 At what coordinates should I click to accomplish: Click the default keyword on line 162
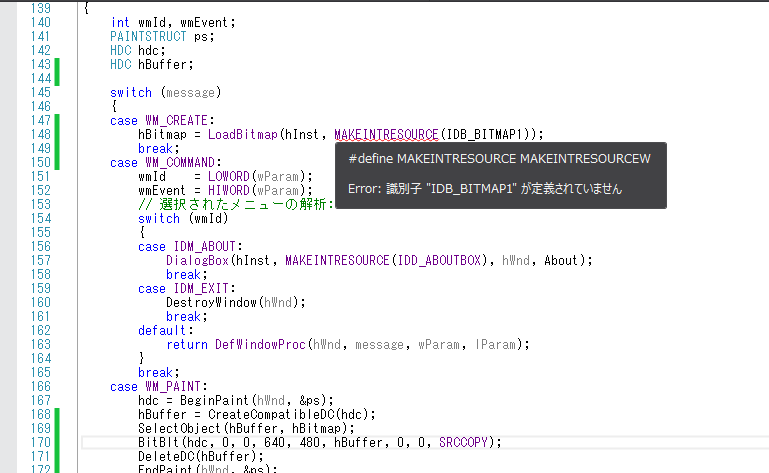pos(162,331)
